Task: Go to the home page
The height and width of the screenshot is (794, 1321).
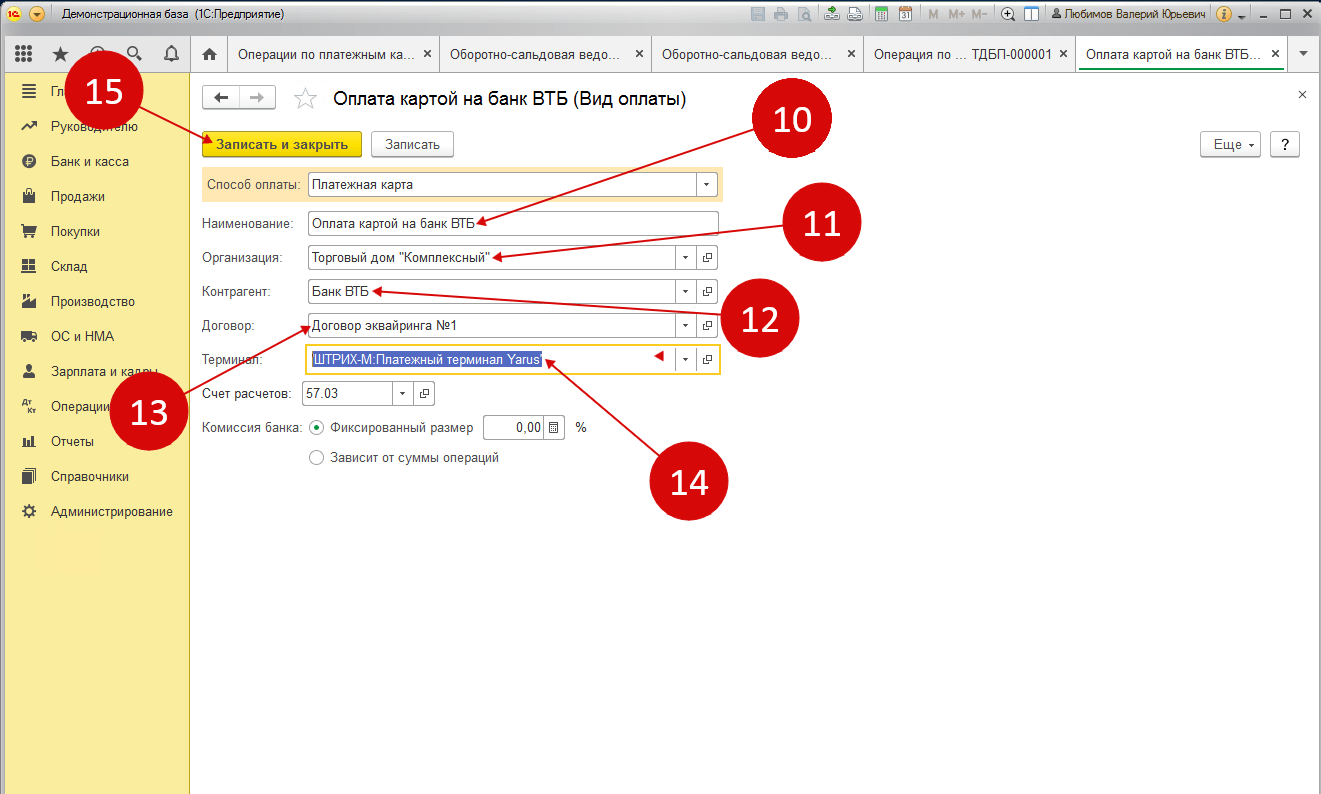Action: (209, 54)
